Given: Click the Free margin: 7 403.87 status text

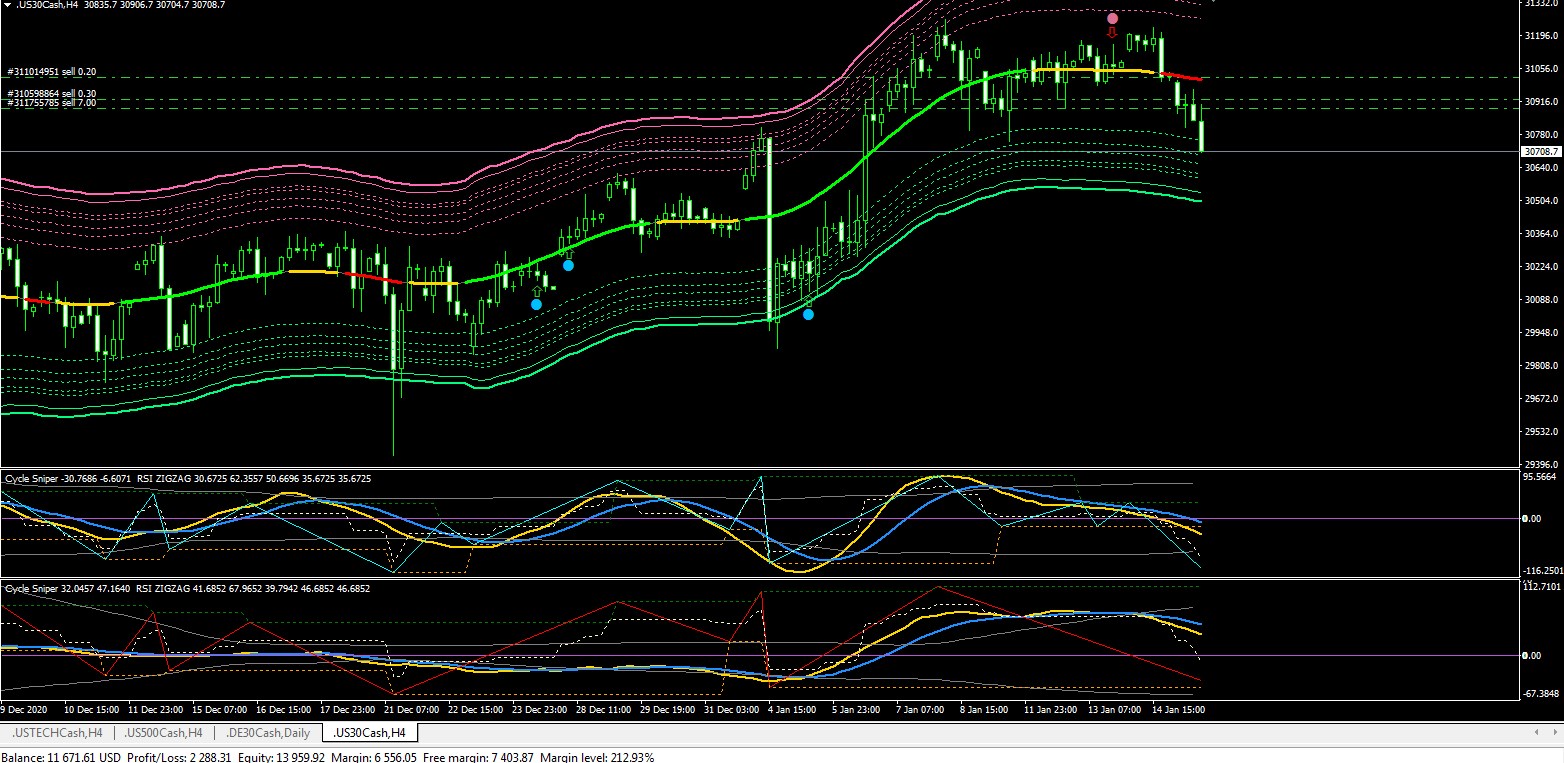Looking at the screenshot, I should tap(478, 757).
